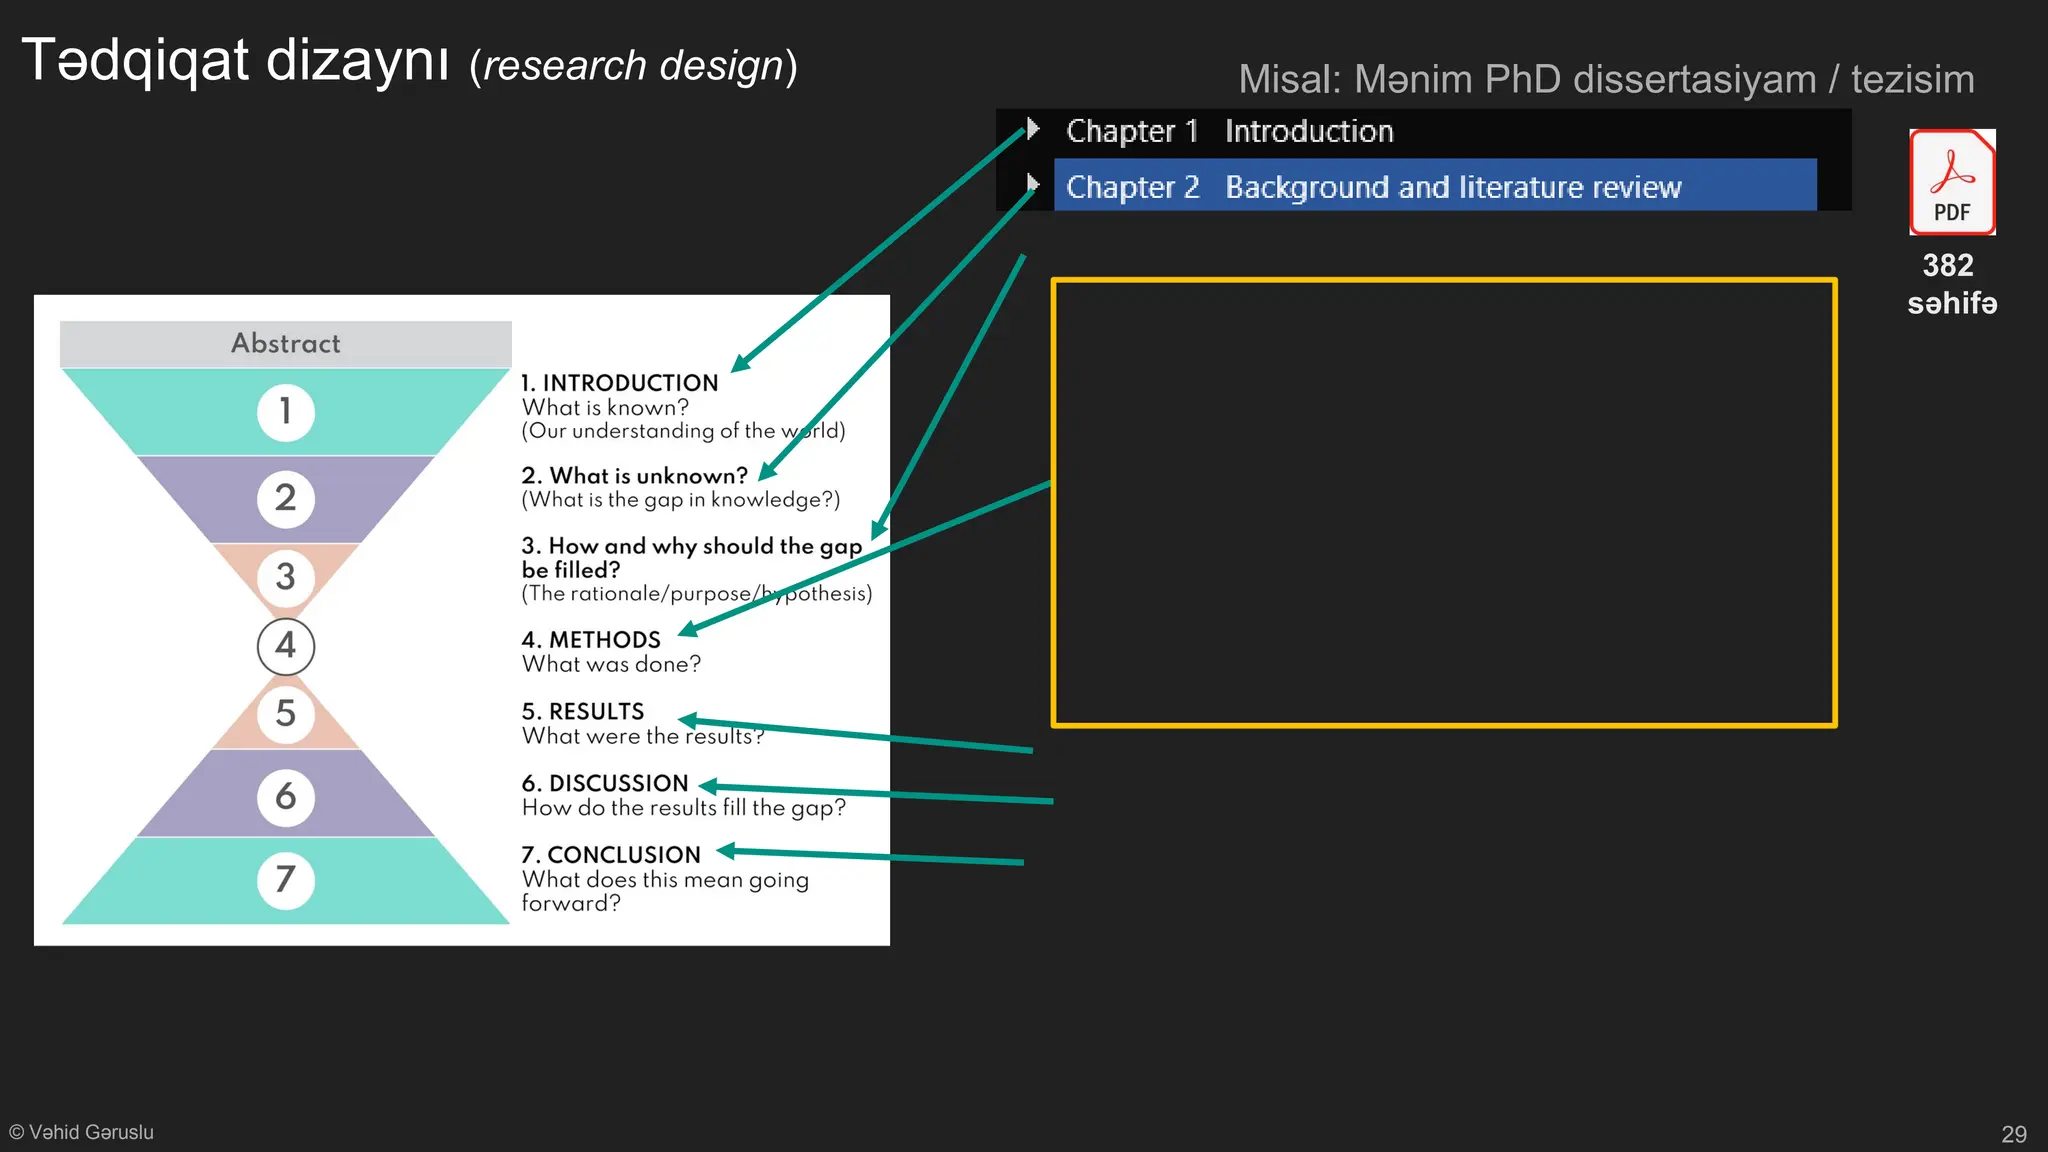
Task: Expand the Chapter 1 Introduction triangle
Action: pyautogui.click(x=1033, y=129)
